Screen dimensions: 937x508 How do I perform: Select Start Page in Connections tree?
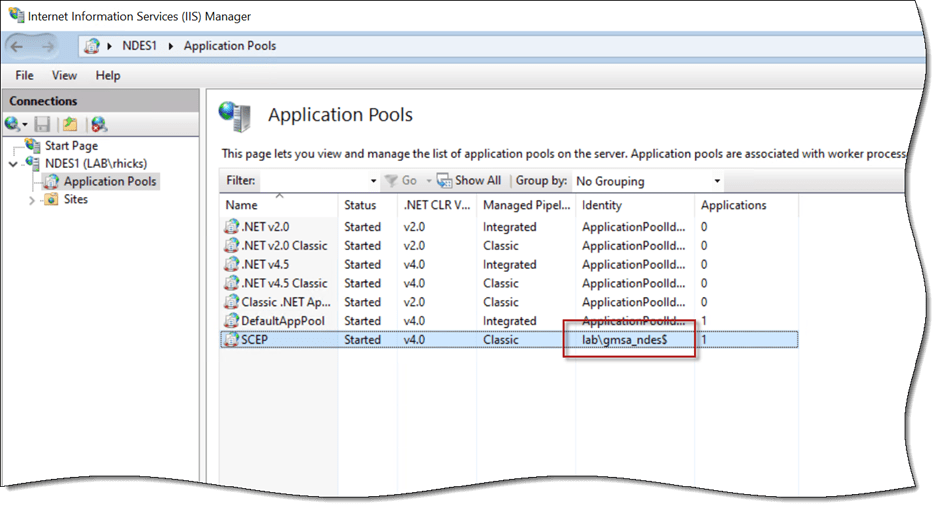[x=72, y=146]
